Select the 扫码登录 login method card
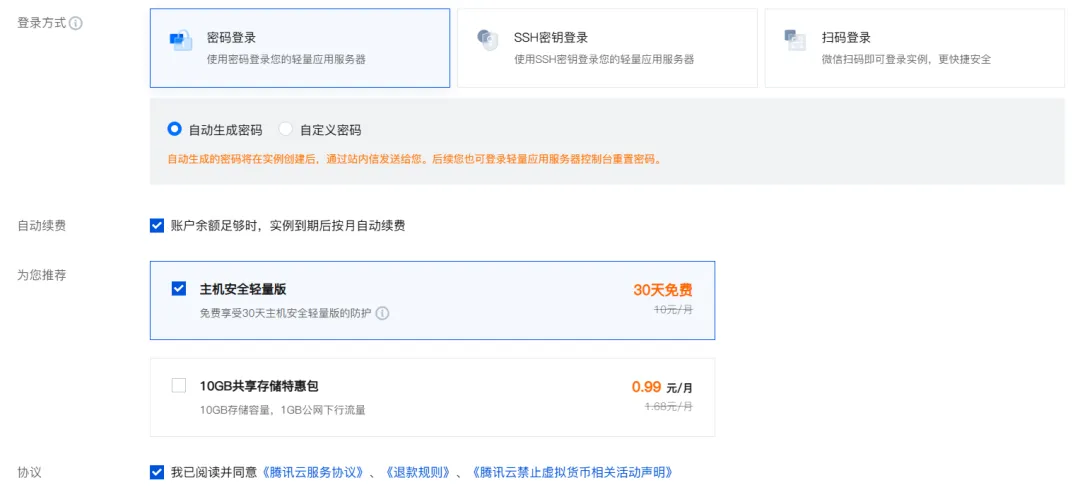The image size is (1080, 502). coord(914,48)
